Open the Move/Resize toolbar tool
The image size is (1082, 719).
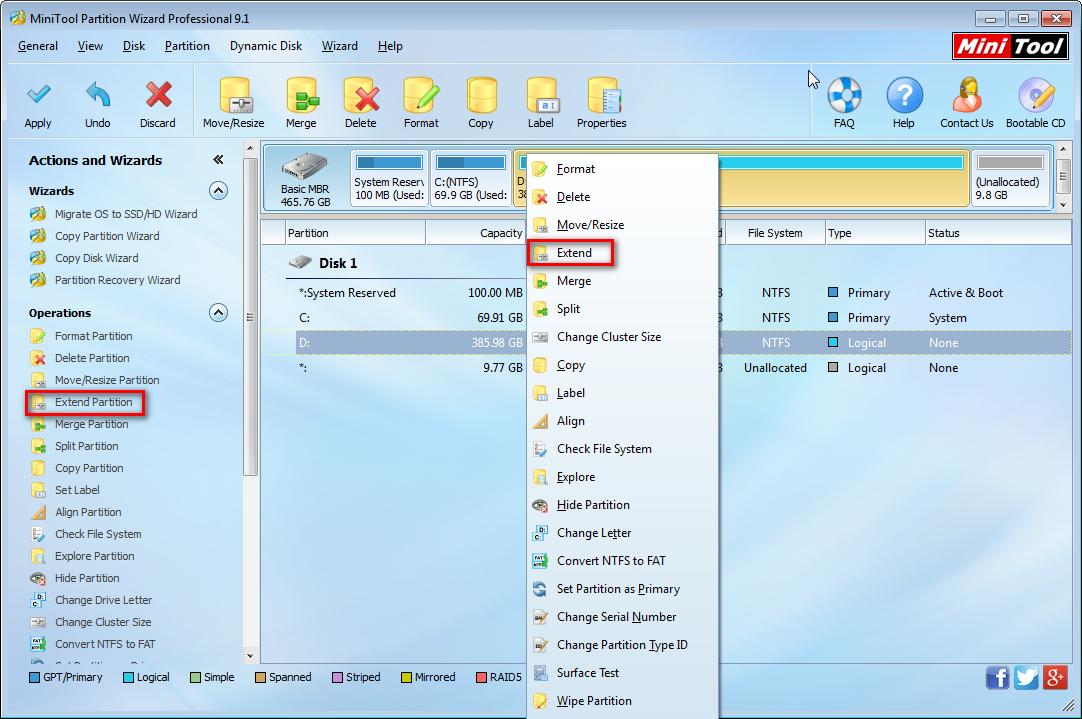[233, 104]
